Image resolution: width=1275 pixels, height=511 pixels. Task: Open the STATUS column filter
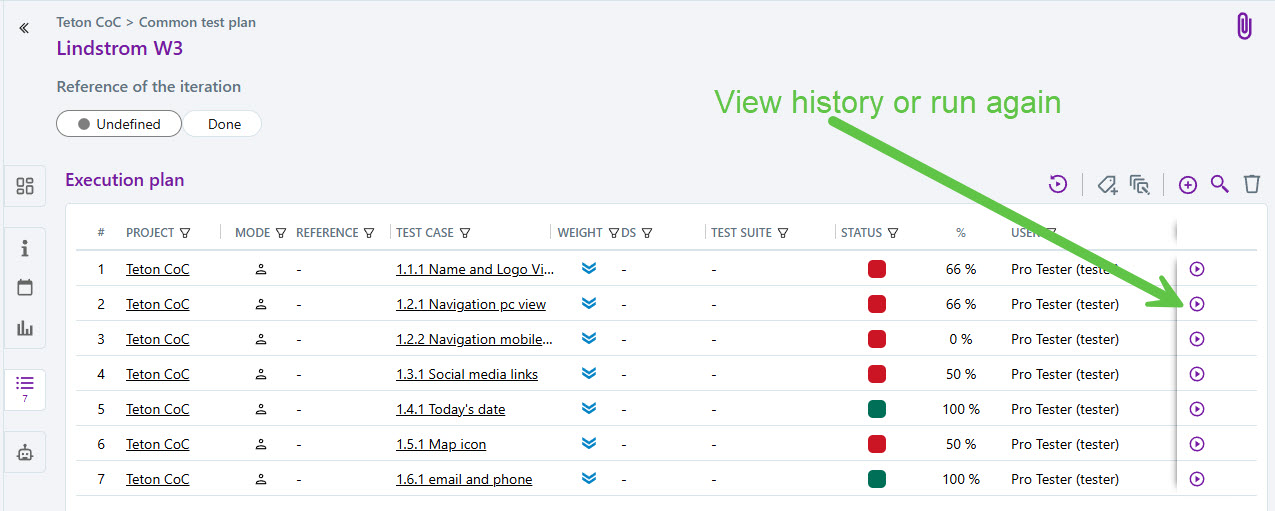[893, 233]
